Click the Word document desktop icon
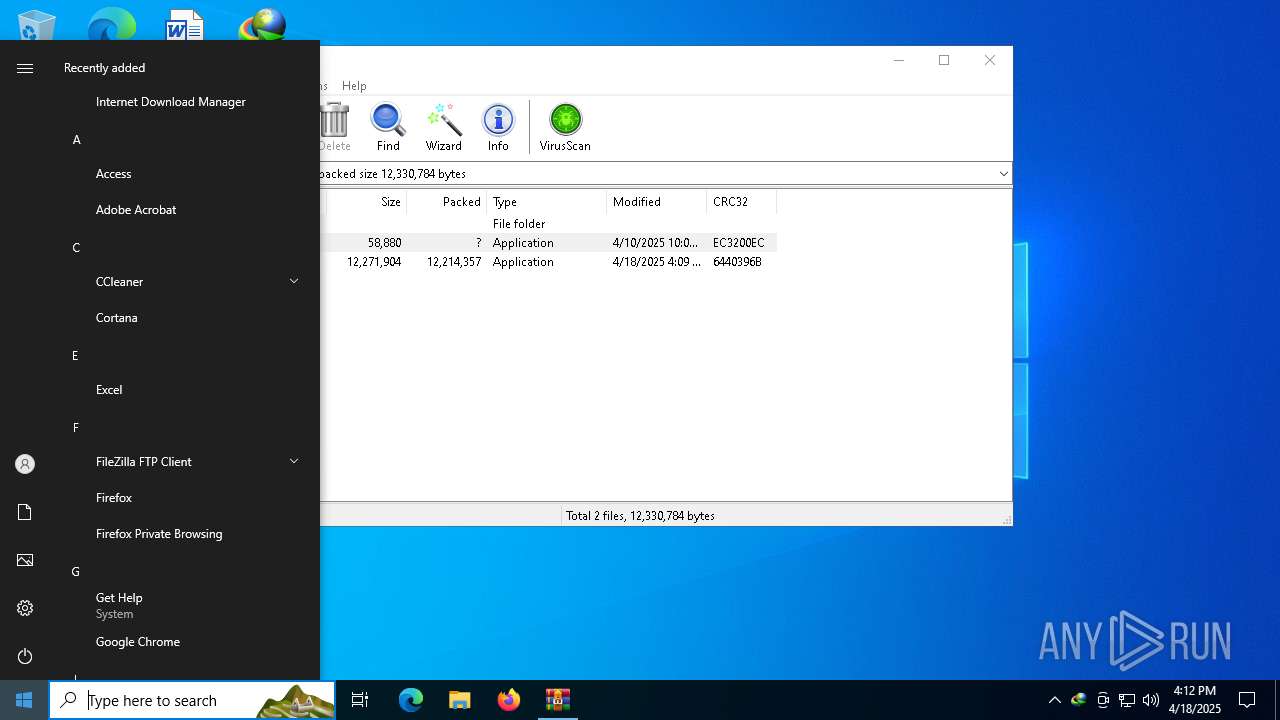Viewport: 1280px width, 720px height. 185,24
